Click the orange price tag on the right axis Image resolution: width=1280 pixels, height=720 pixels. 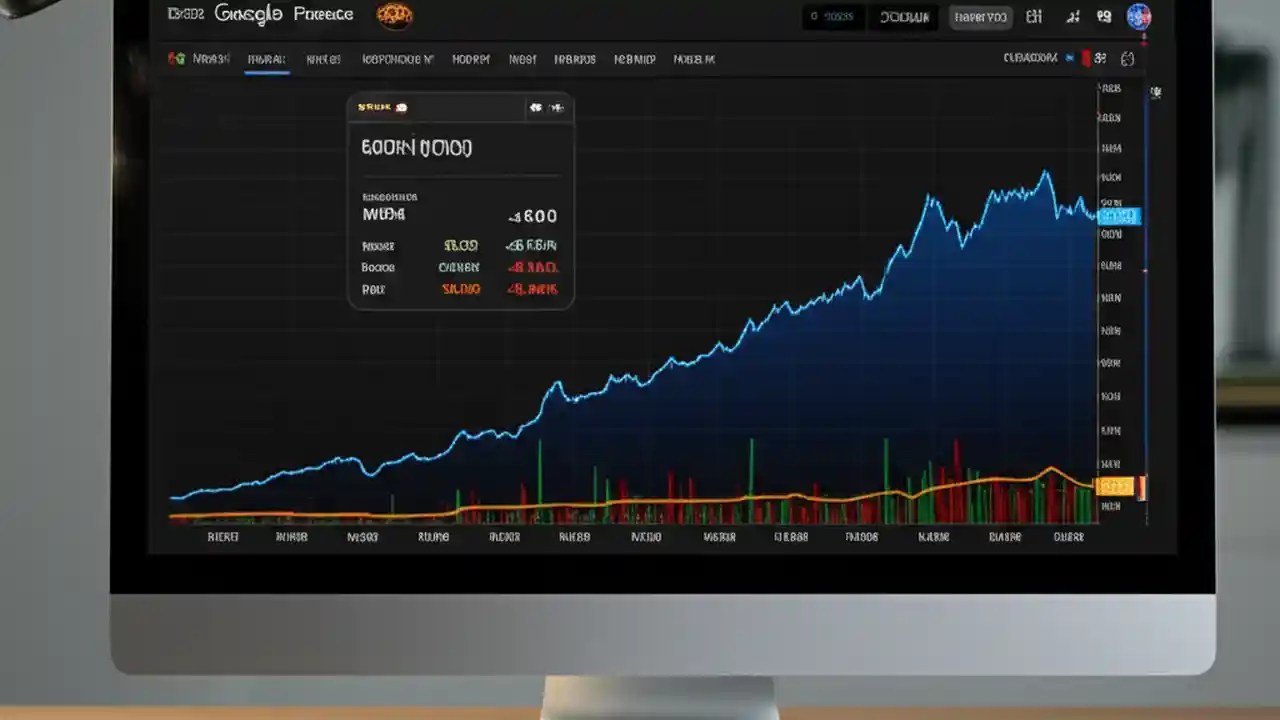[1117, 487]
